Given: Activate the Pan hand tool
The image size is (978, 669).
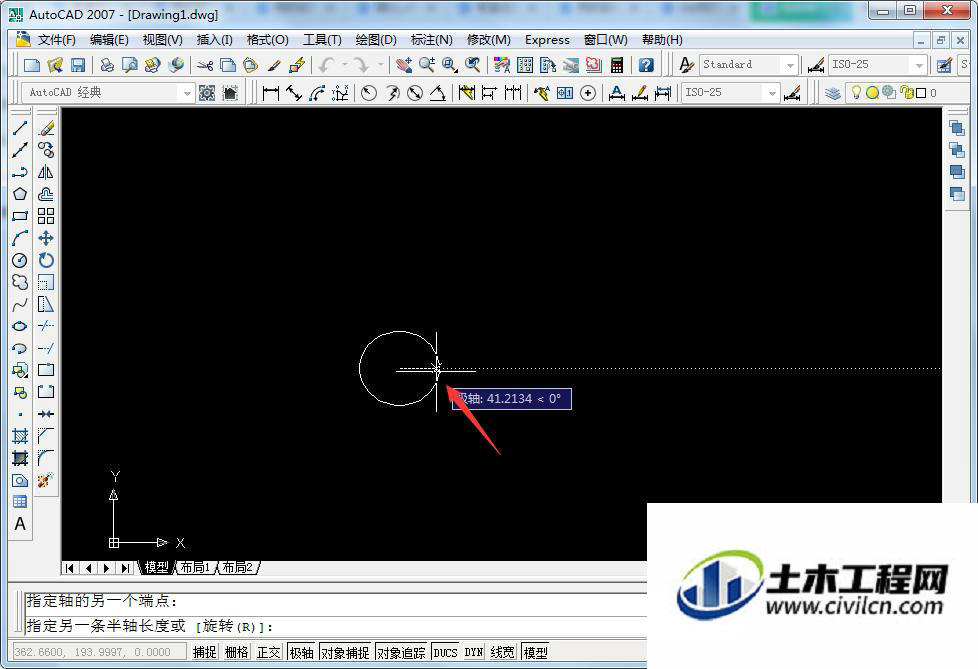Looking at the screenshot, I should coord(404,65).
